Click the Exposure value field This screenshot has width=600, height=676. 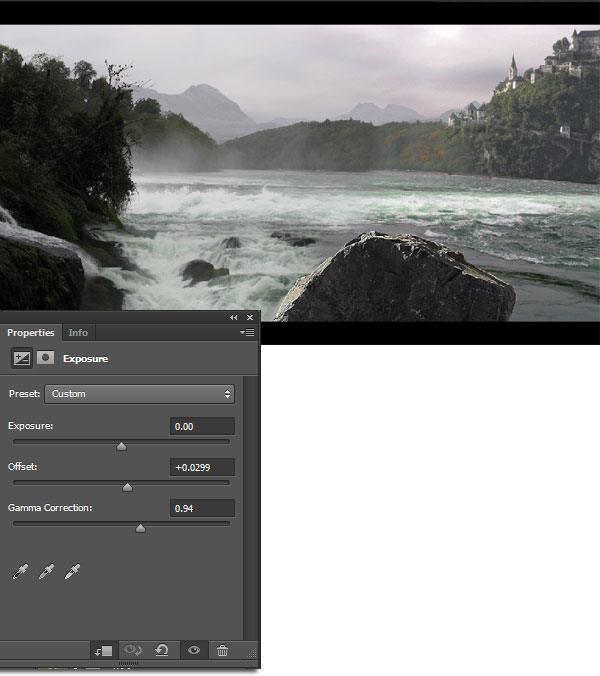[203, 426]
